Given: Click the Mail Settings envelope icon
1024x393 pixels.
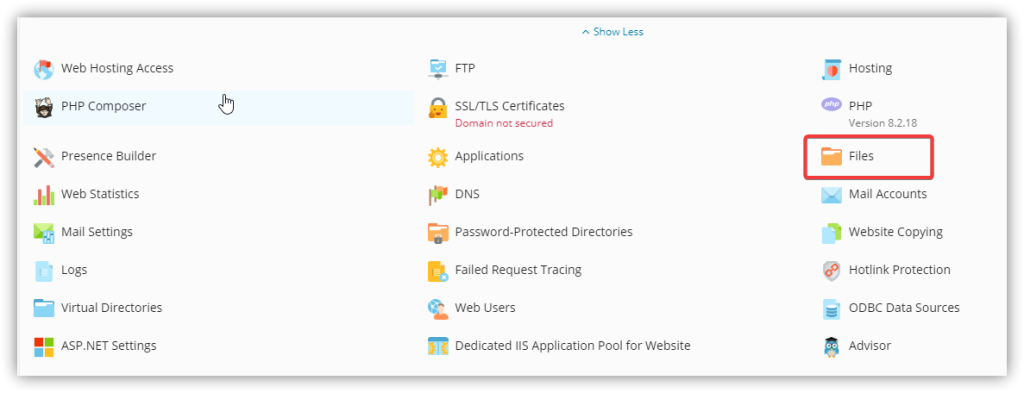Looking at the screenshot, I should 44,233.
